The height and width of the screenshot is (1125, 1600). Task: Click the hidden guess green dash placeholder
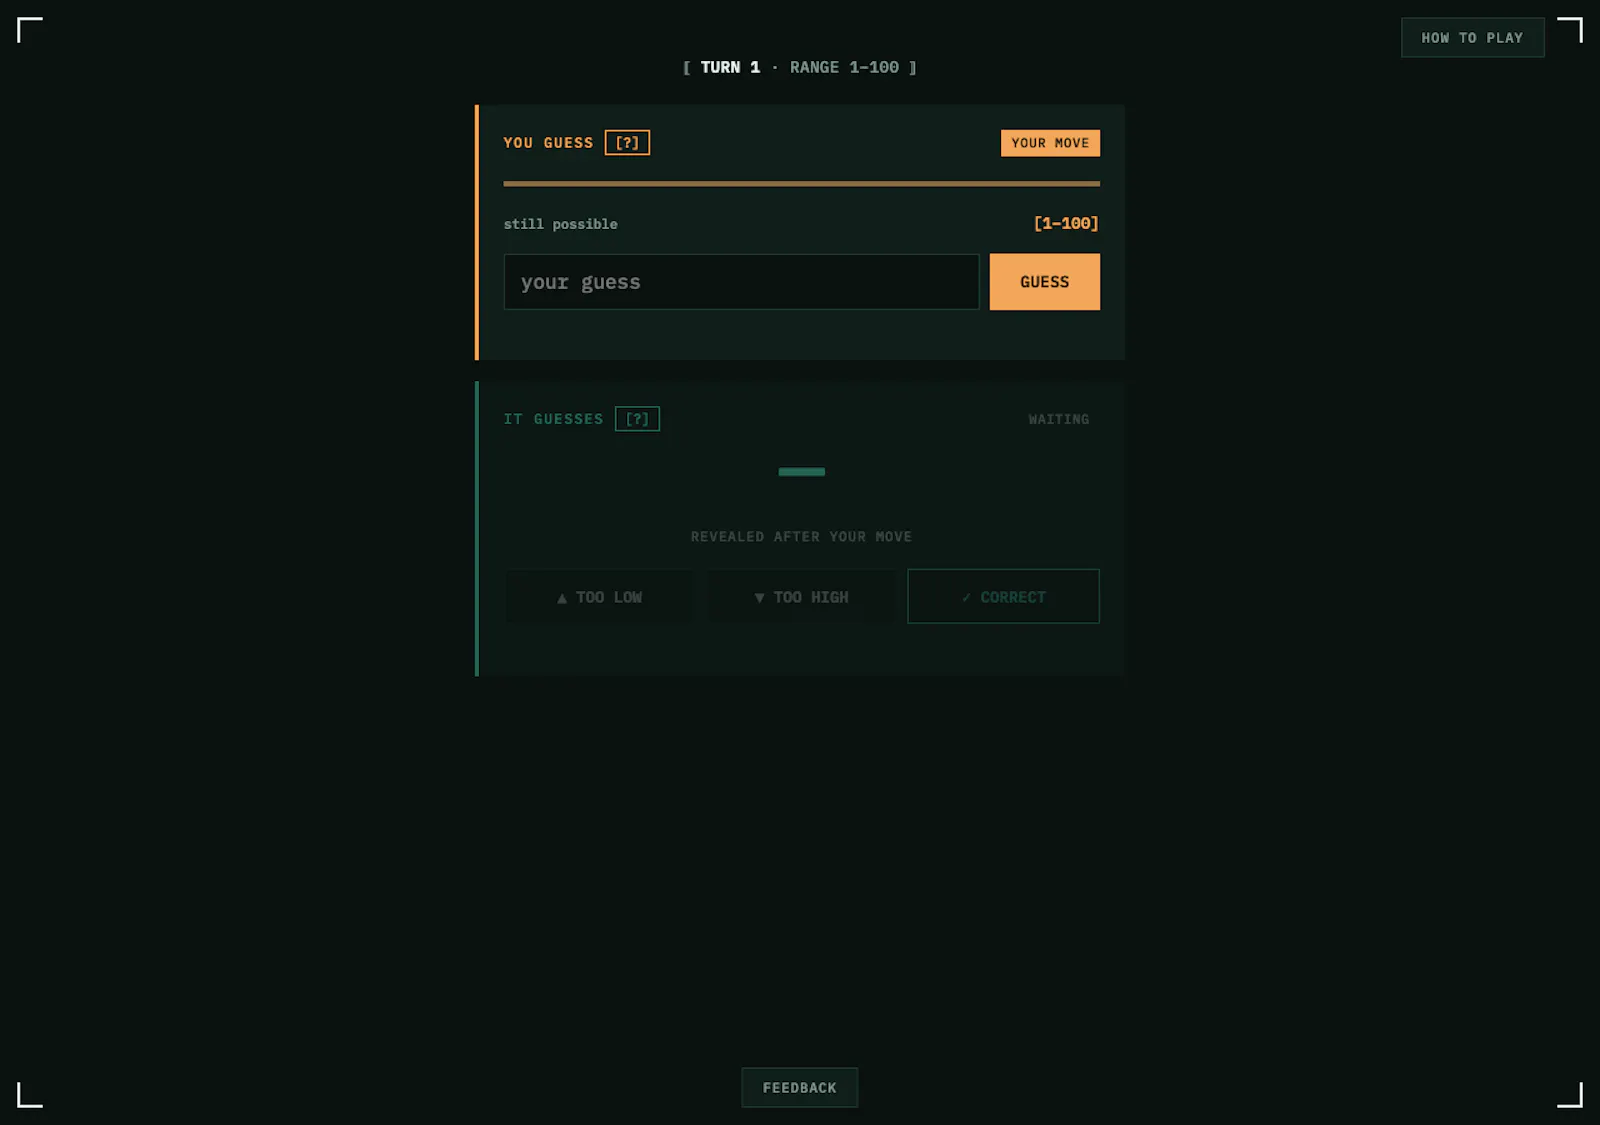click(801, 472)
